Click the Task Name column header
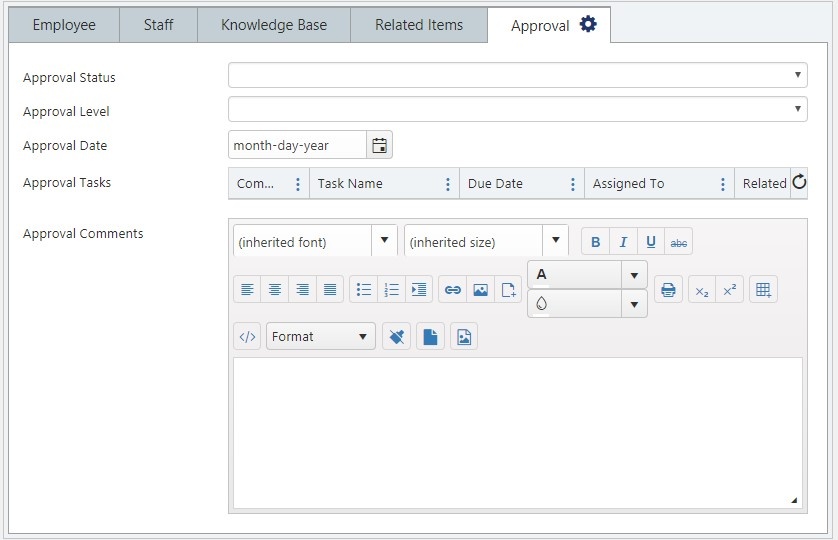838x540 pixels. (x=350, y=183)
